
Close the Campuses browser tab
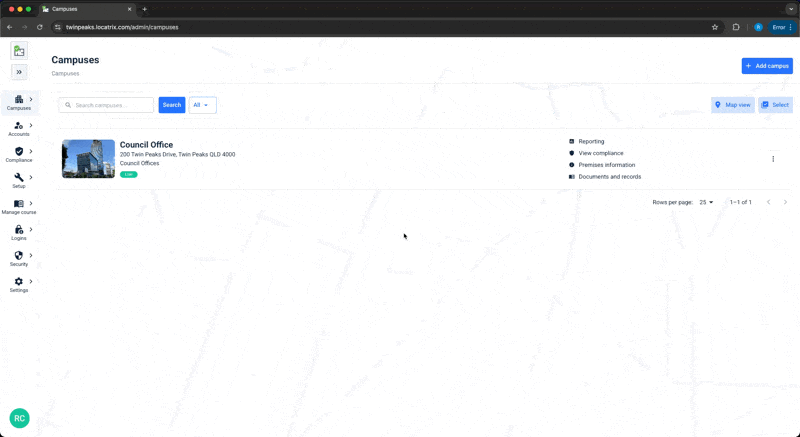(130, 9)
